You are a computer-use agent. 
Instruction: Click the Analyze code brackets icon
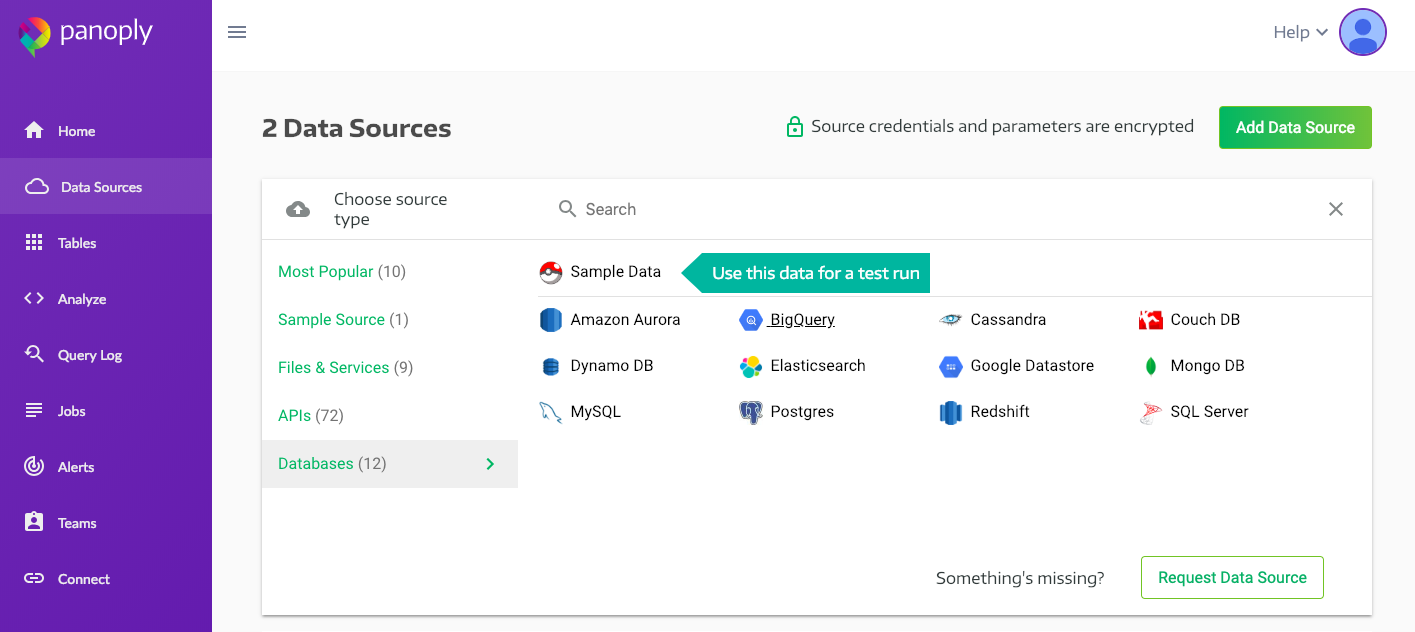[34, 298]
